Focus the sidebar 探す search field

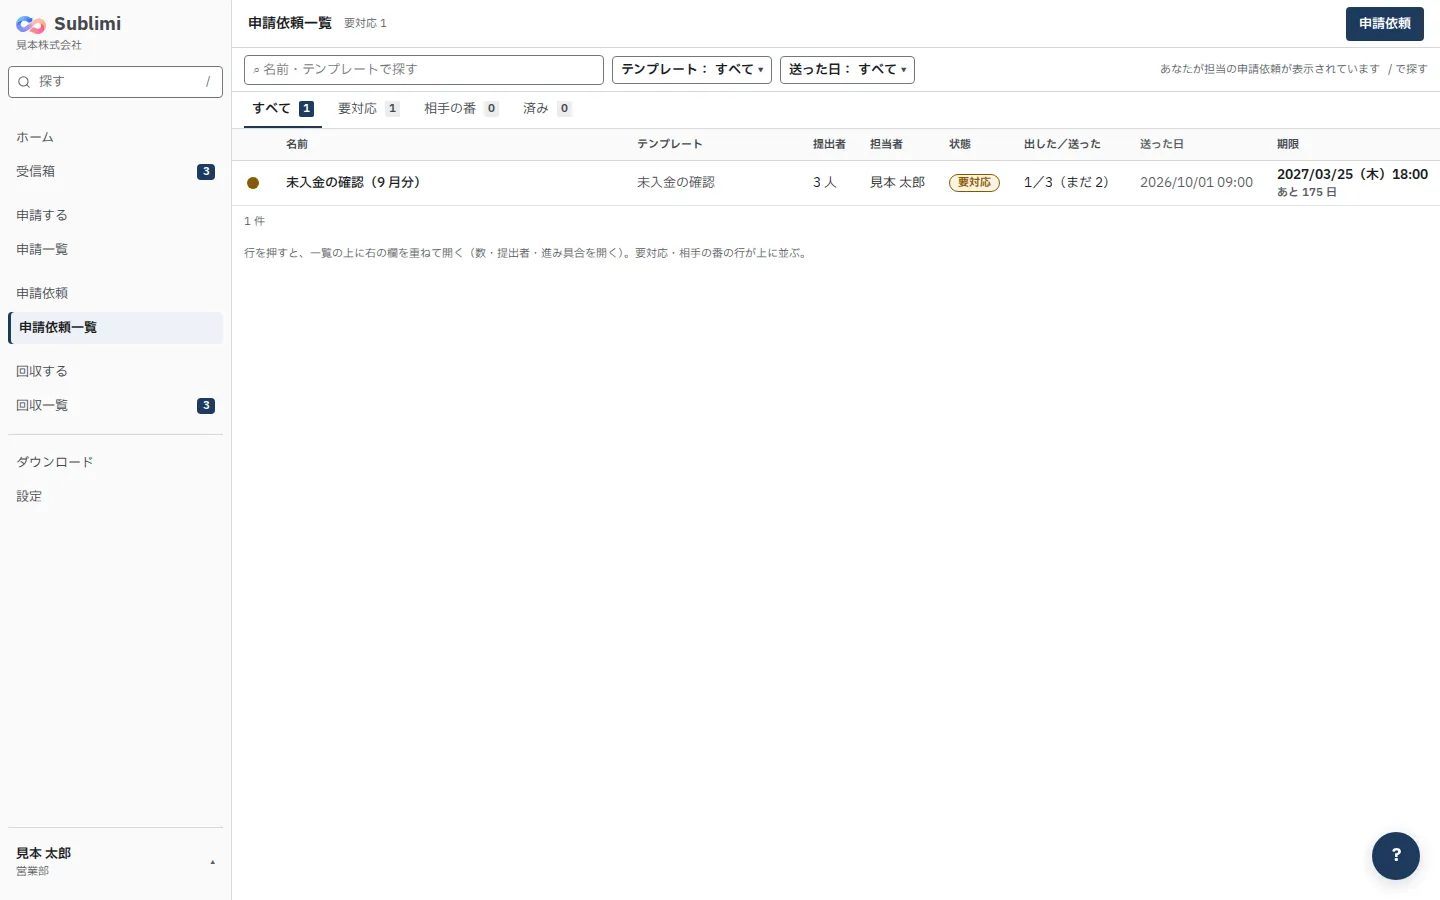pyautogui.click(x=115, y=82)
